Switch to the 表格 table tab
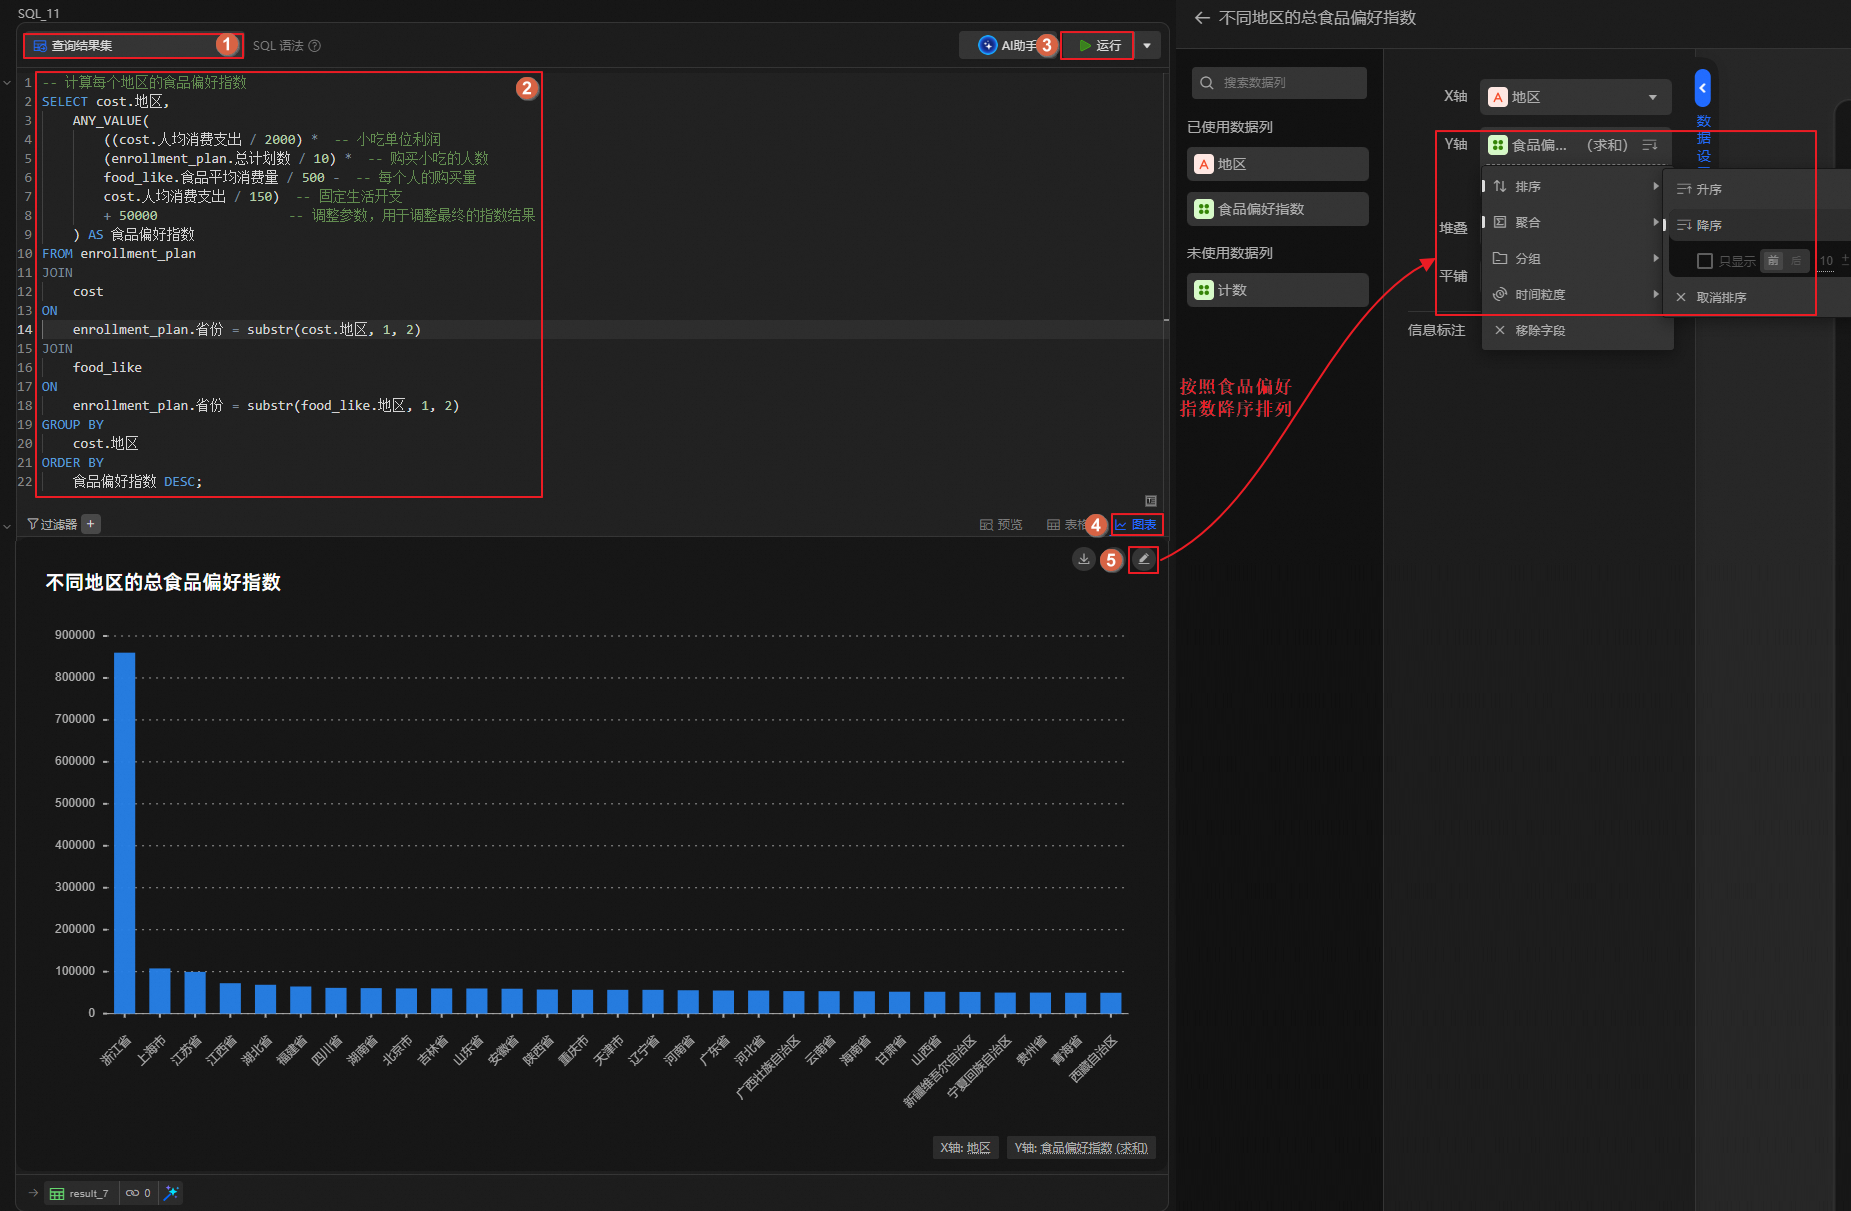Screen dimensions: 1851x1211 coord(1066,524)
